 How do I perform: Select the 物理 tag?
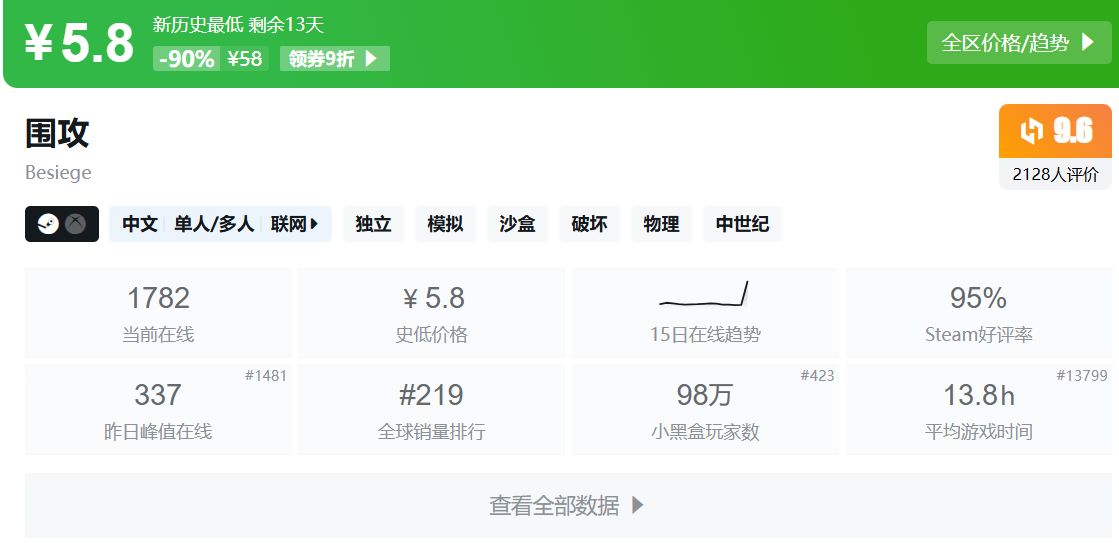pos(662,224)
